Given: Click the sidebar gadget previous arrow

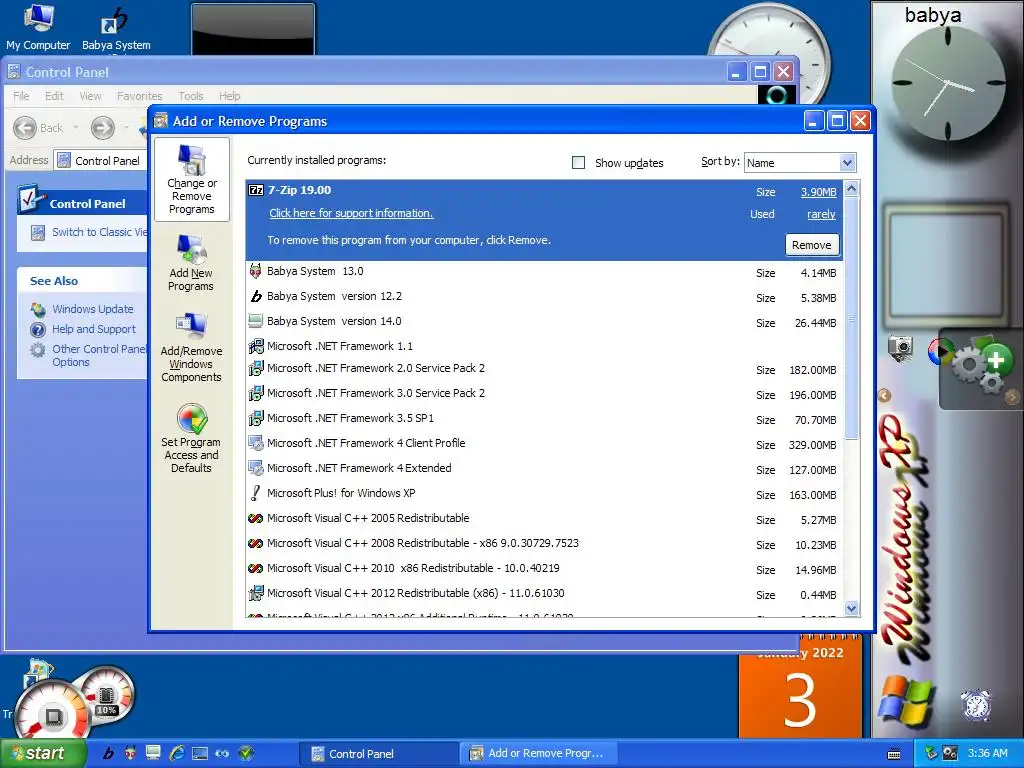Looking at the screenshot, I should point(884,395).
